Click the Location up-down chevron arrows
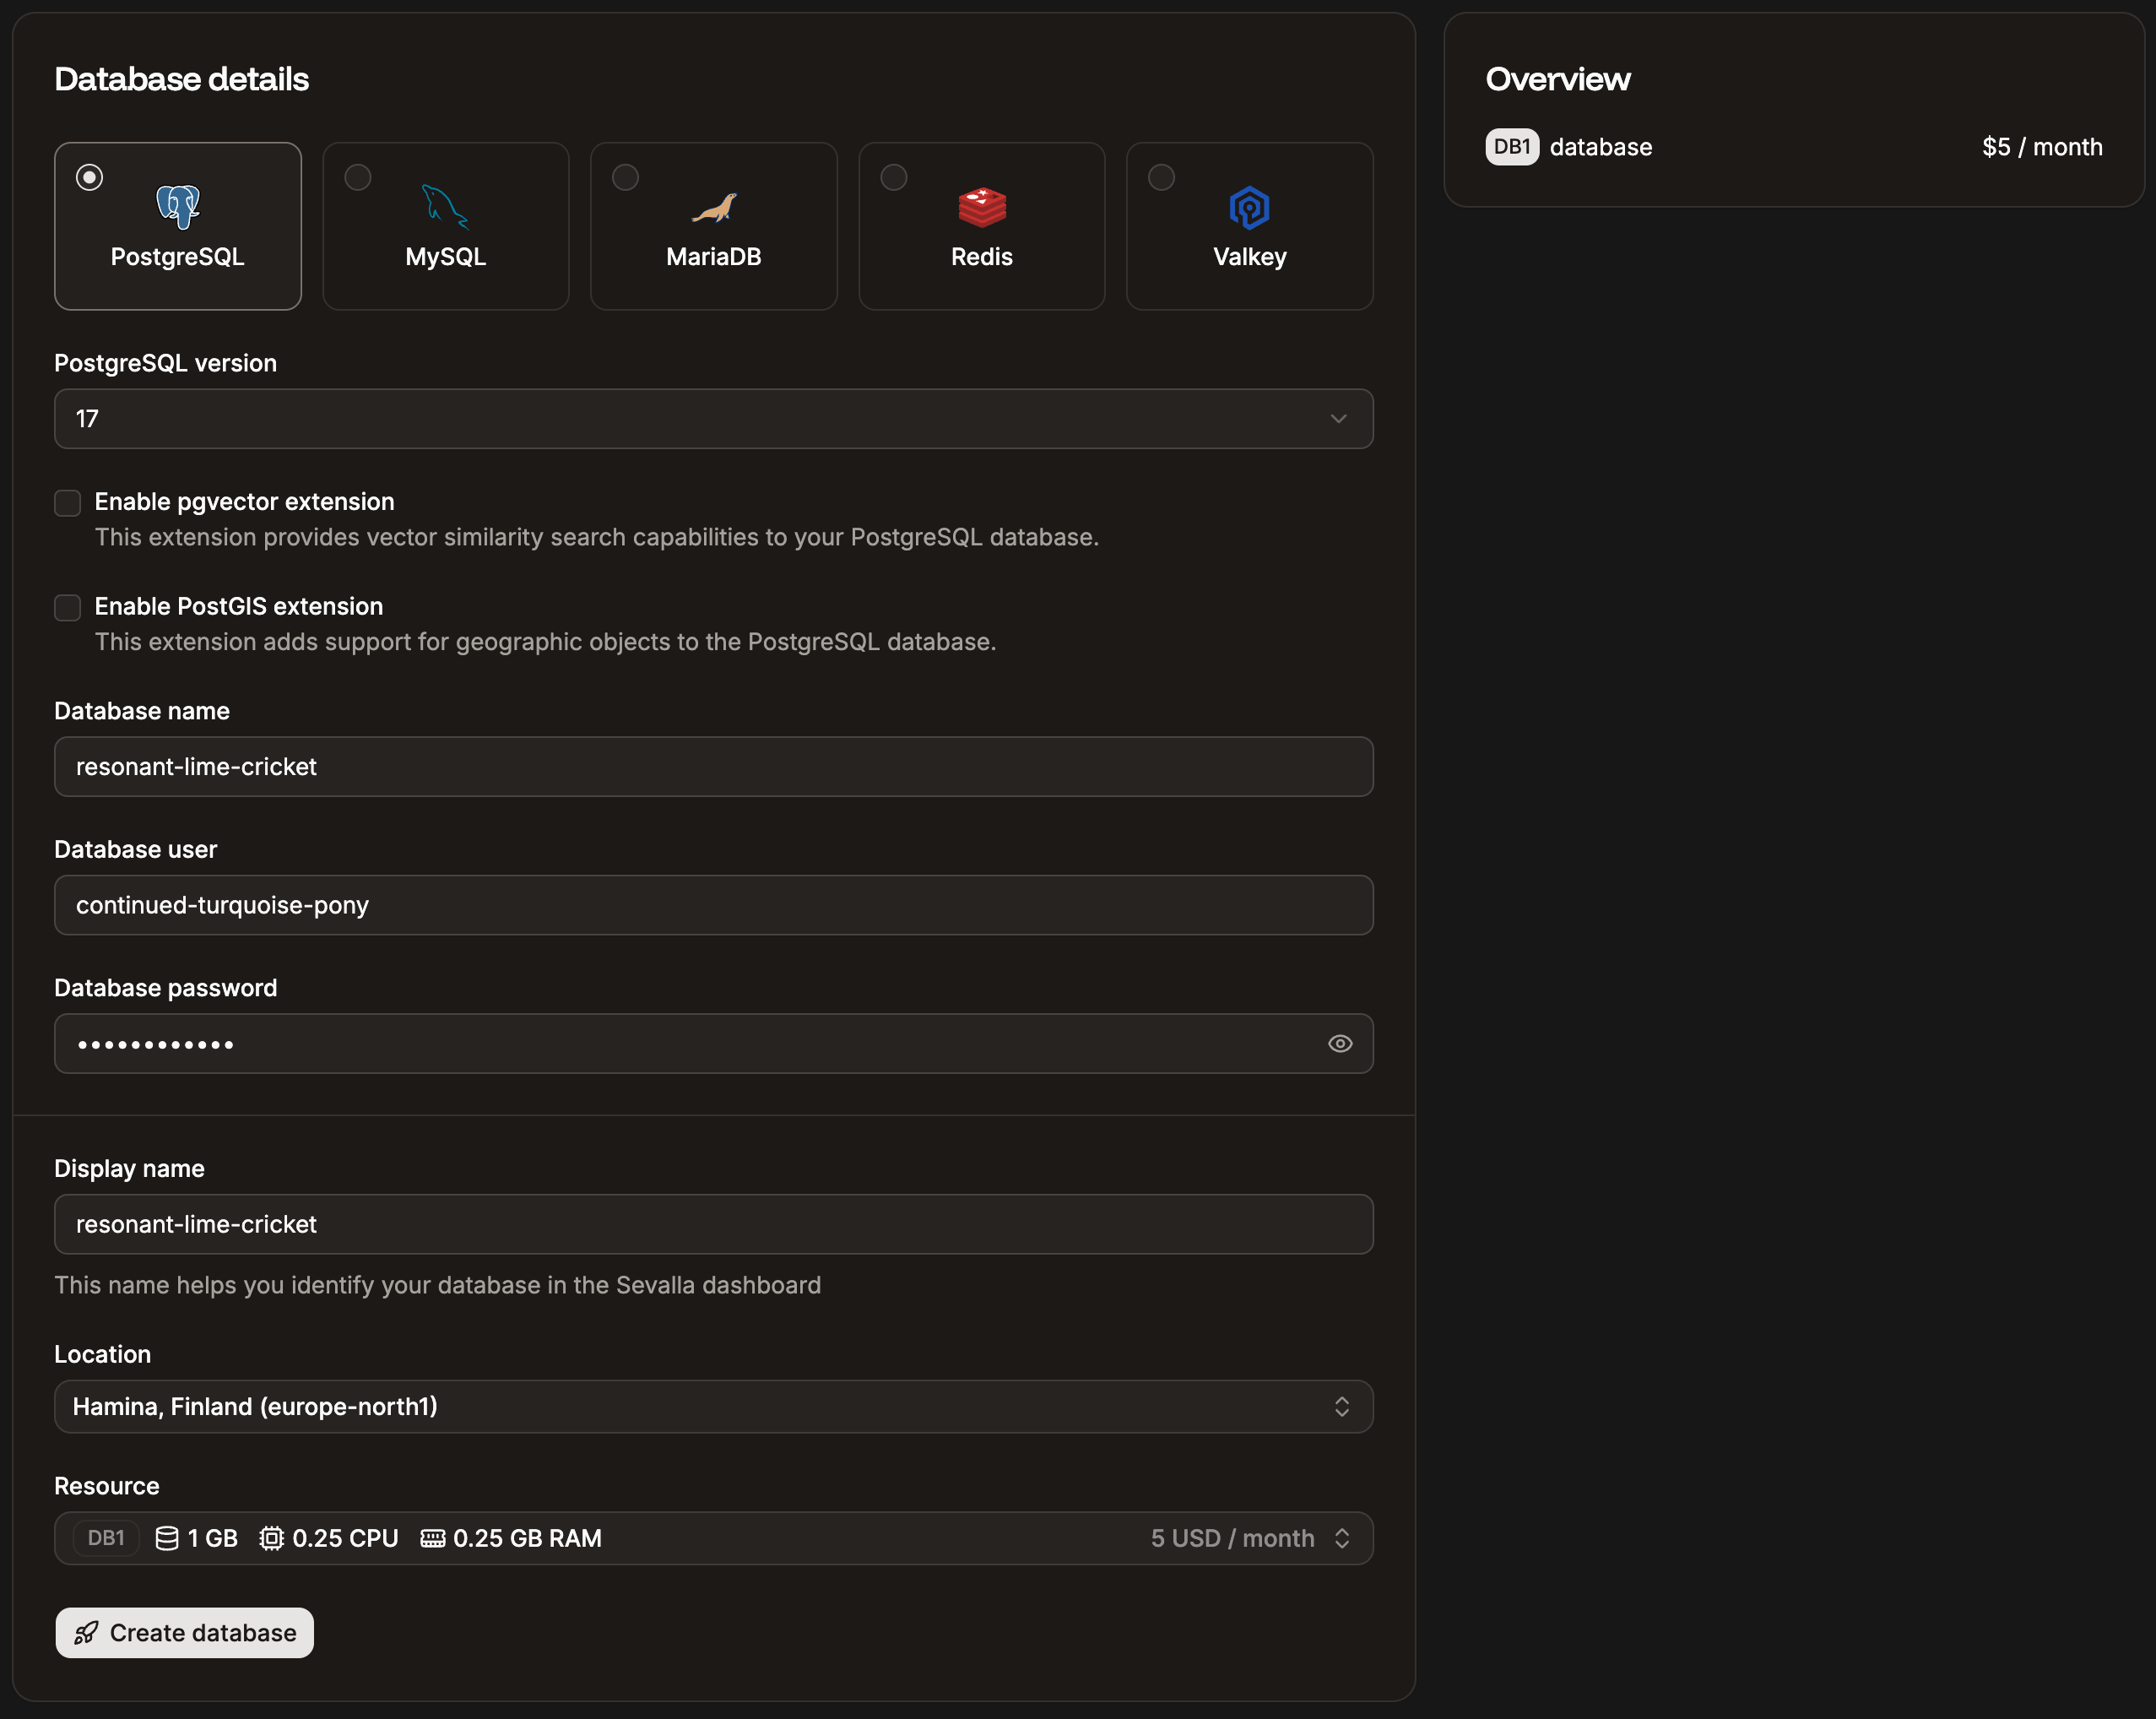Screen dimensions: 2156x1719 pyautogui.click(x=1342, y=1407)
